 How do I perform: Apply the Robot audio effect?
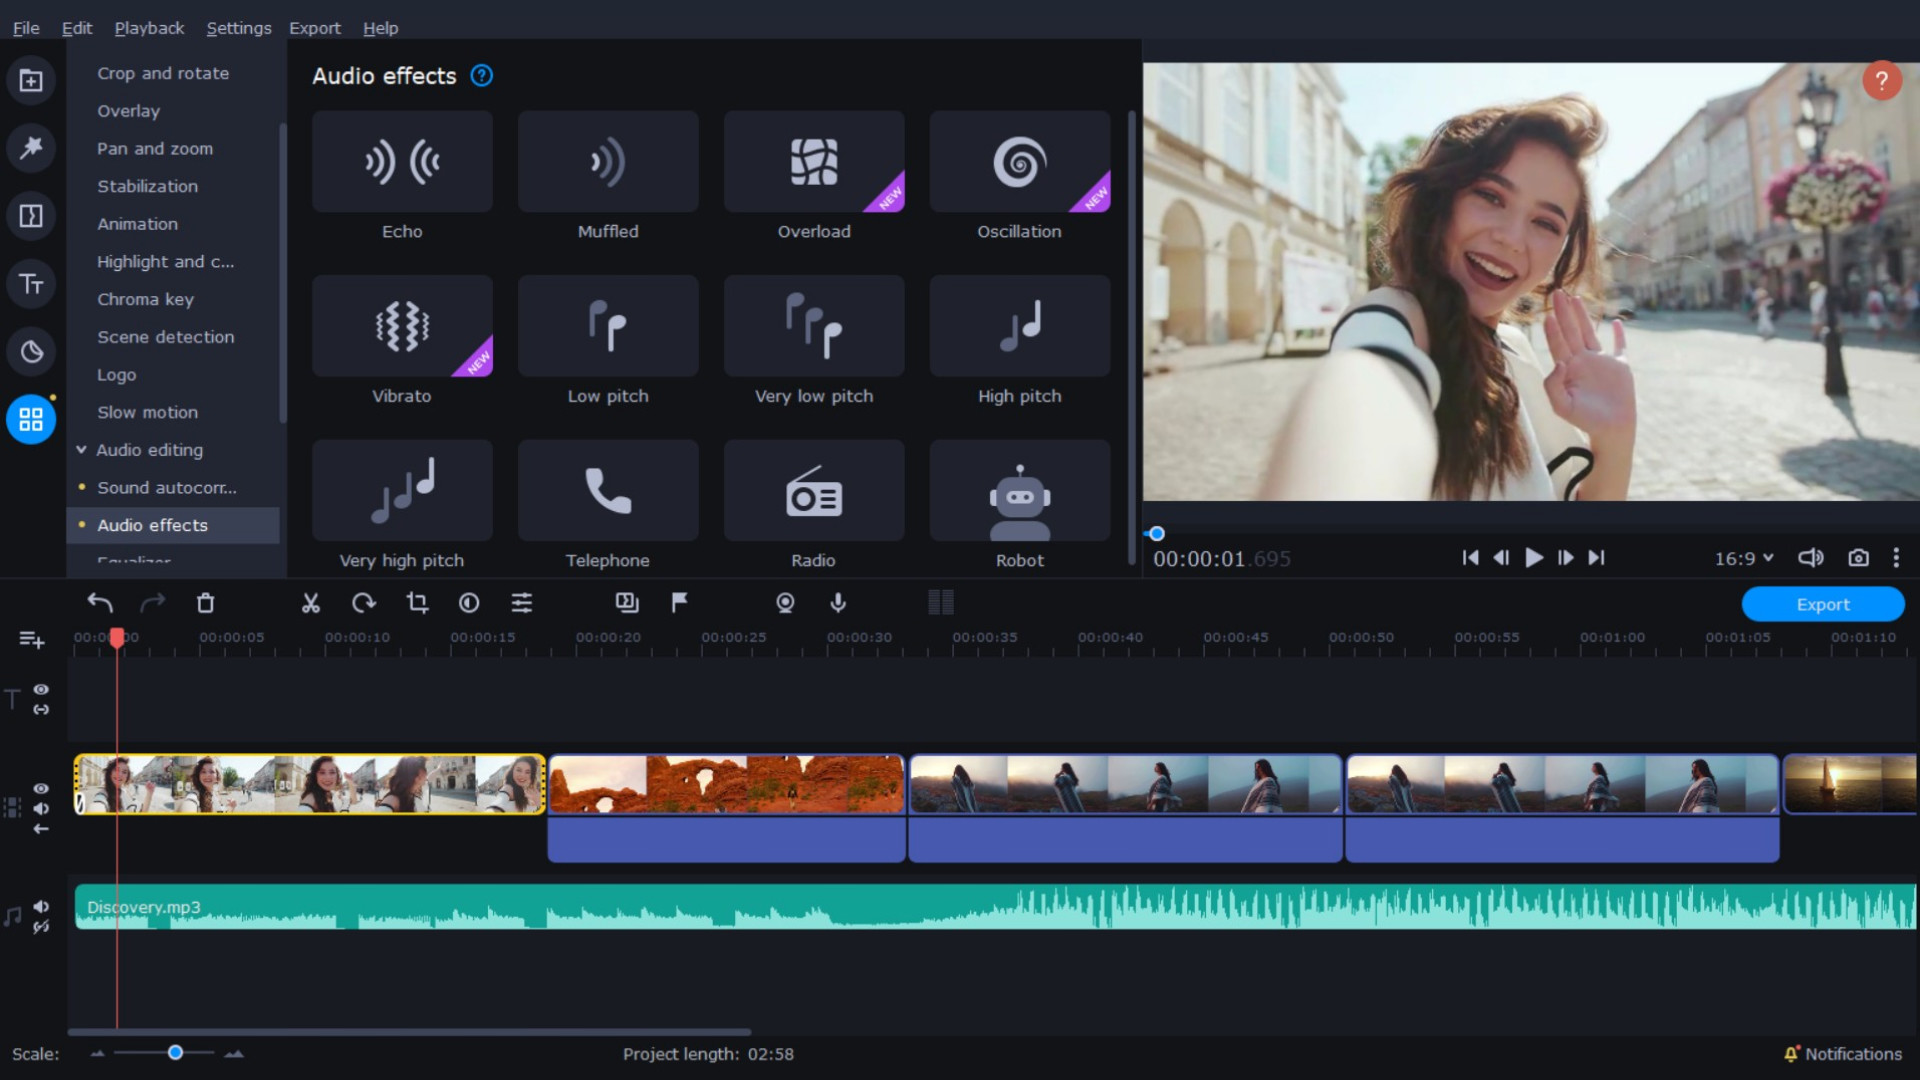click(x=1019, y=505)
